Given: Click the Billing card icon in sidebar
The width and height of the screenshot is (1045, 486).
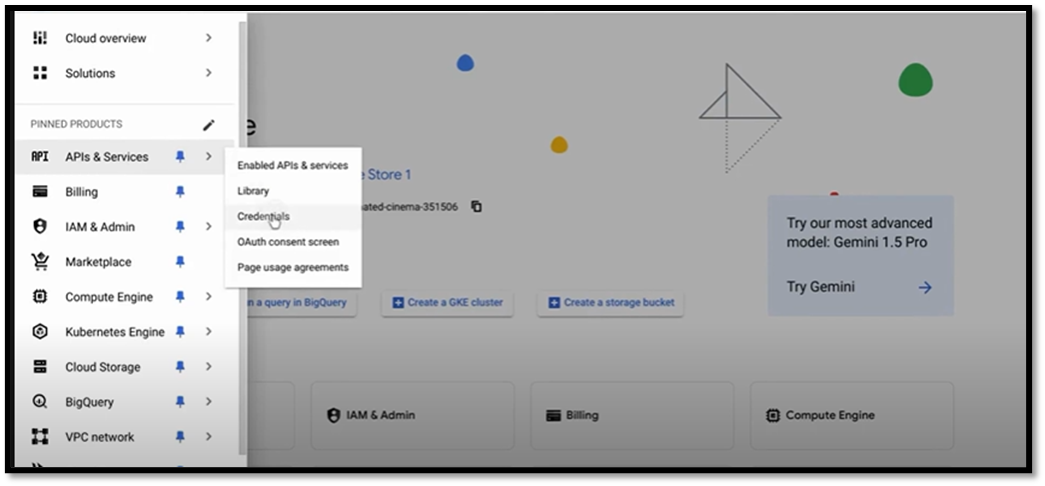Looking at the screenshot, I should [x=40, y=192].
